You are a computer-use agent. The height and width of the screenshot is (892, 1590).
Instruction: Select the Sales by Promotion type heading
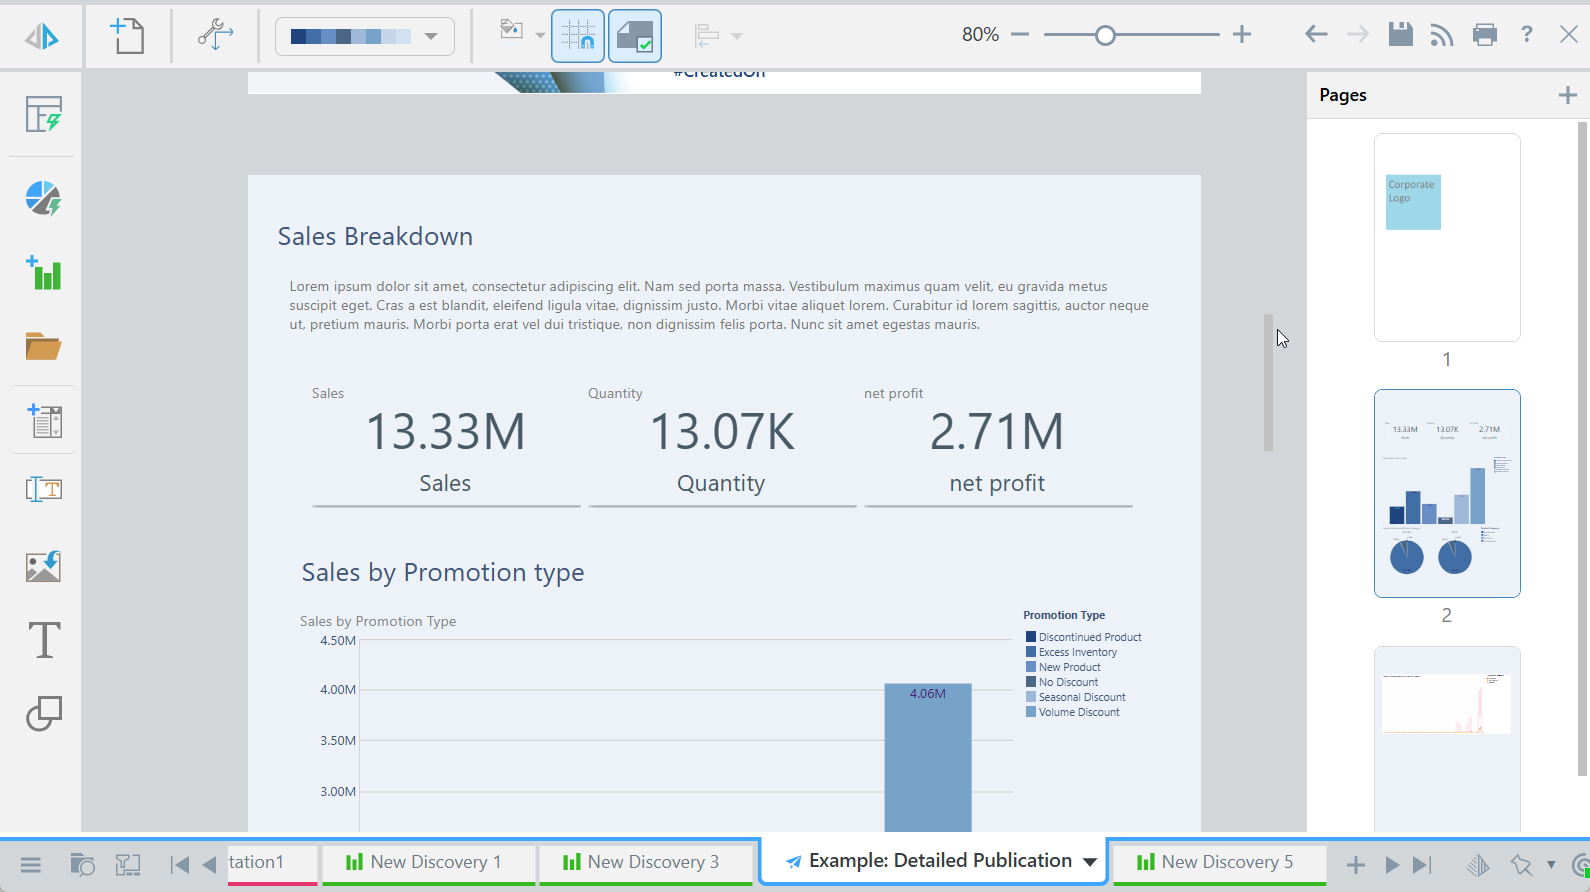(x=443, y=573)
